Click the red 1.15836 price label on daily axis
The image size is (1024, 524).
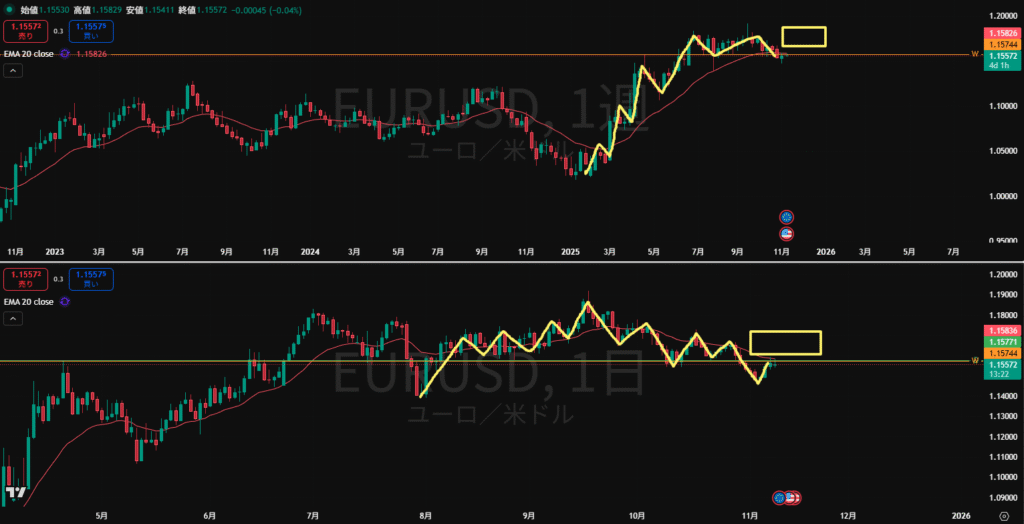coord(1003,330)
